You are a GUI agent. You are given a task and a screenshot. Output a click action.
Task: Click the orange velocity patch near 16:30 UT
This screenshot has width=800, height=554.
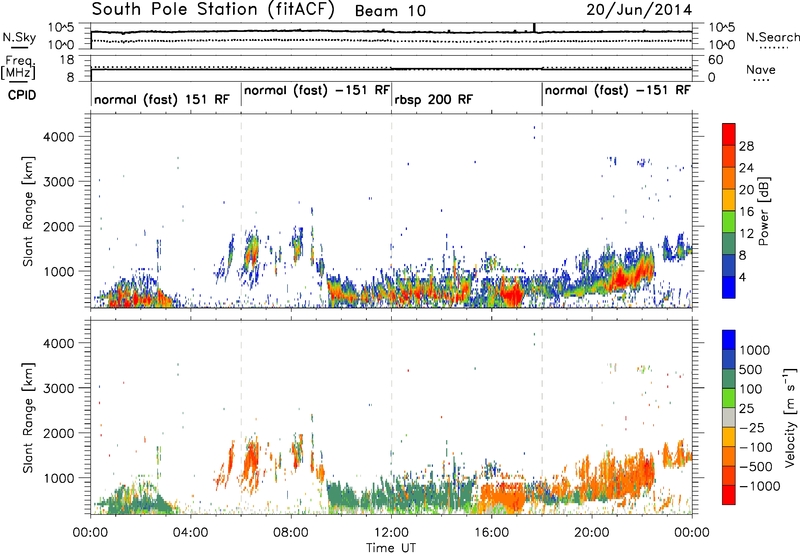503,497
